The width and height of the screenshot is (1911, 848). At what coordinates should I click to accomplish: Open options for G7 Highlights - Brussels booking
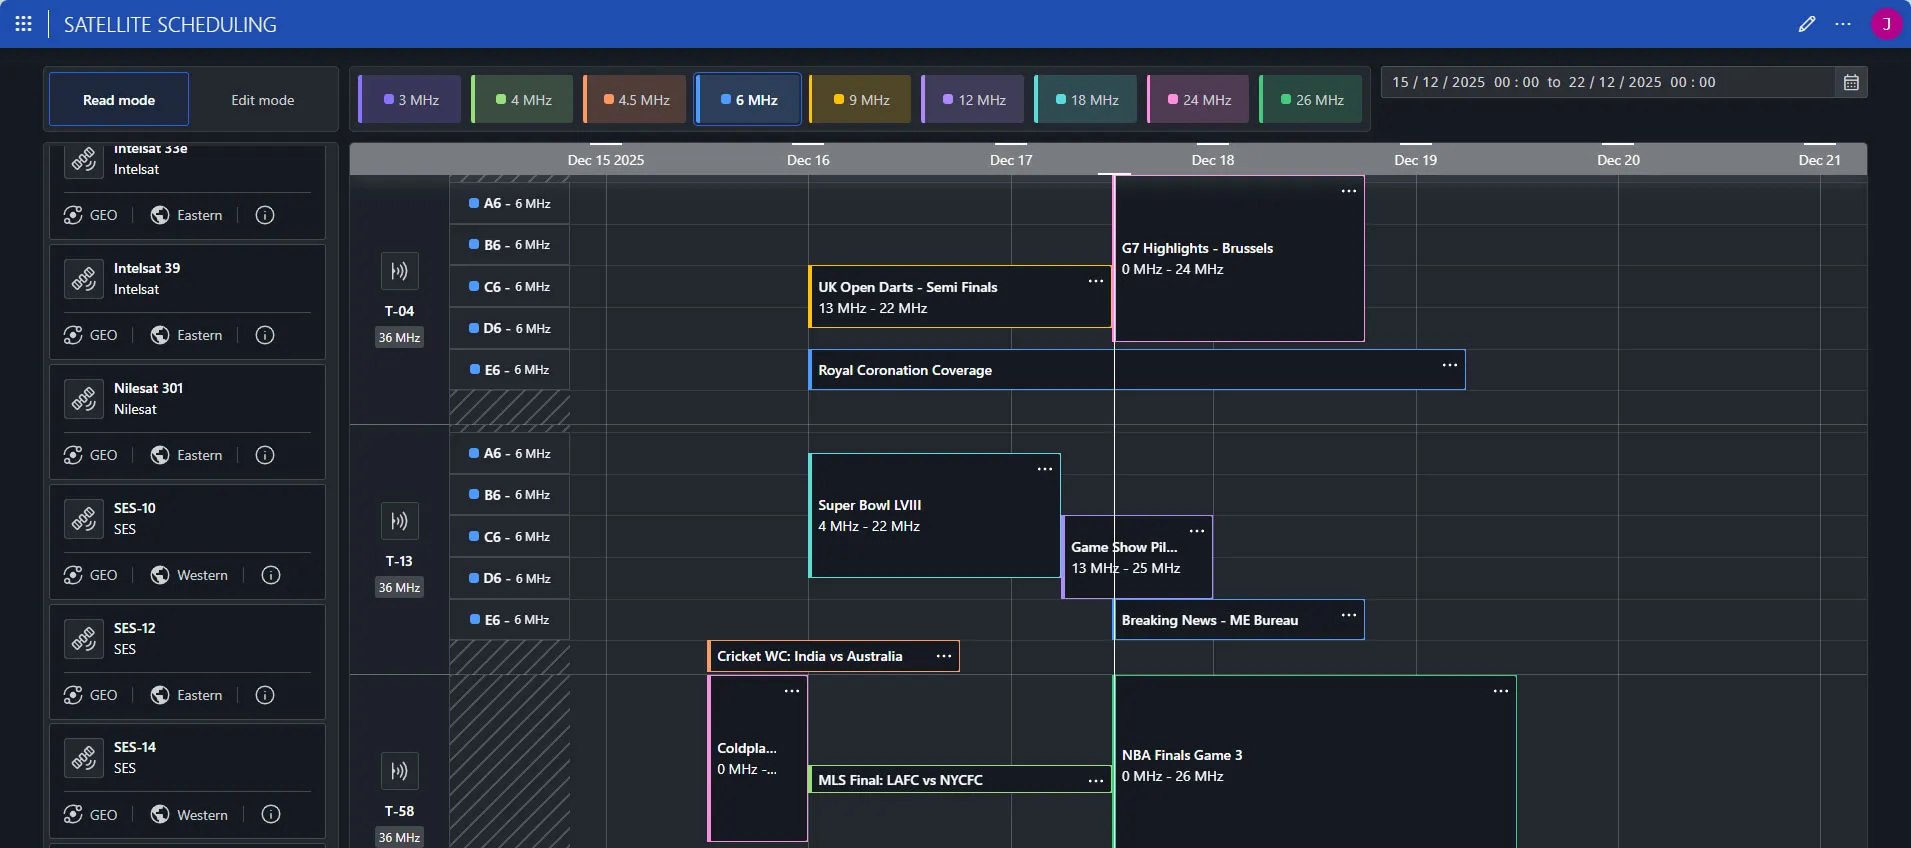tap(1349, 191)
